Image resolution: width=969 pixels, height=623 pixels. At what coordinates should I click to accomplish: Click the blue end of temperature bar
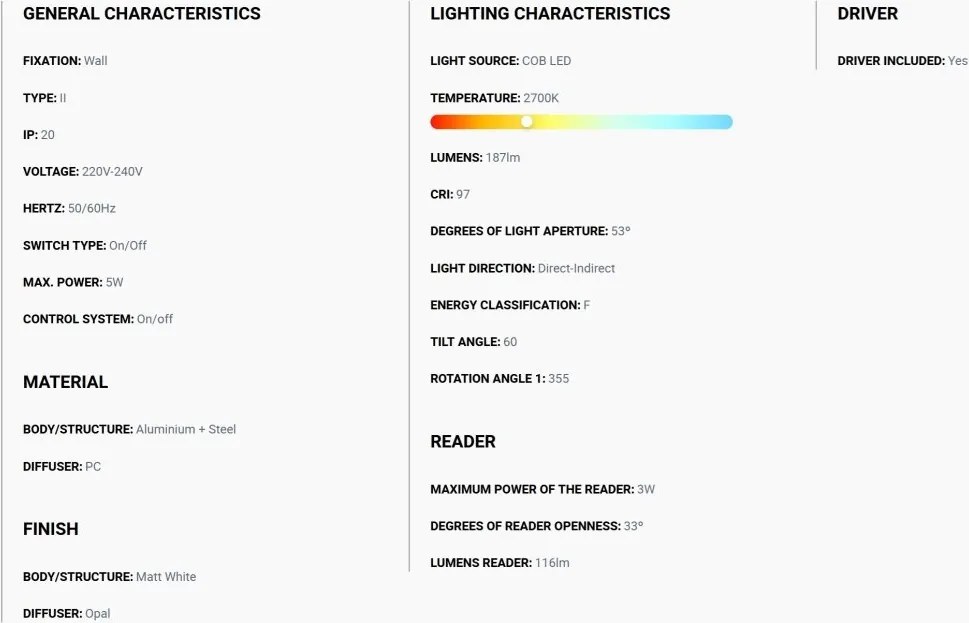(724, 122)
